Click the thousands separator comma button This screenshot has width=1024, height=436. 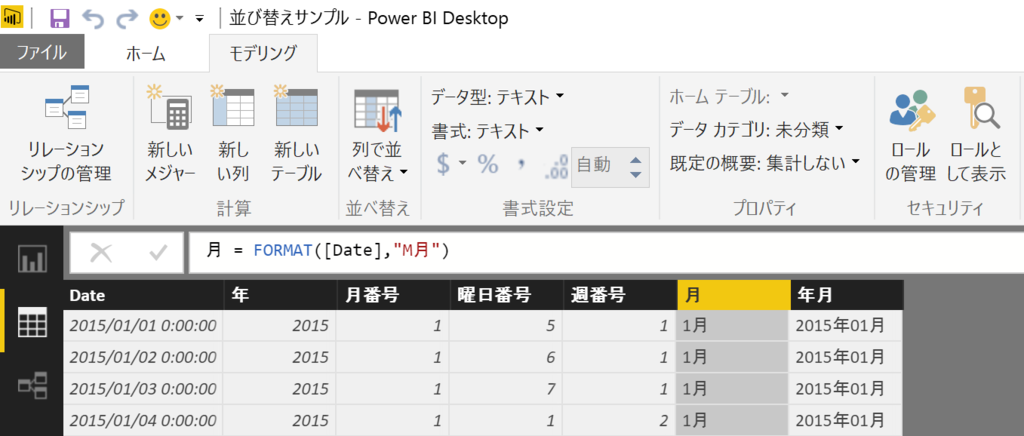point(521,164)
